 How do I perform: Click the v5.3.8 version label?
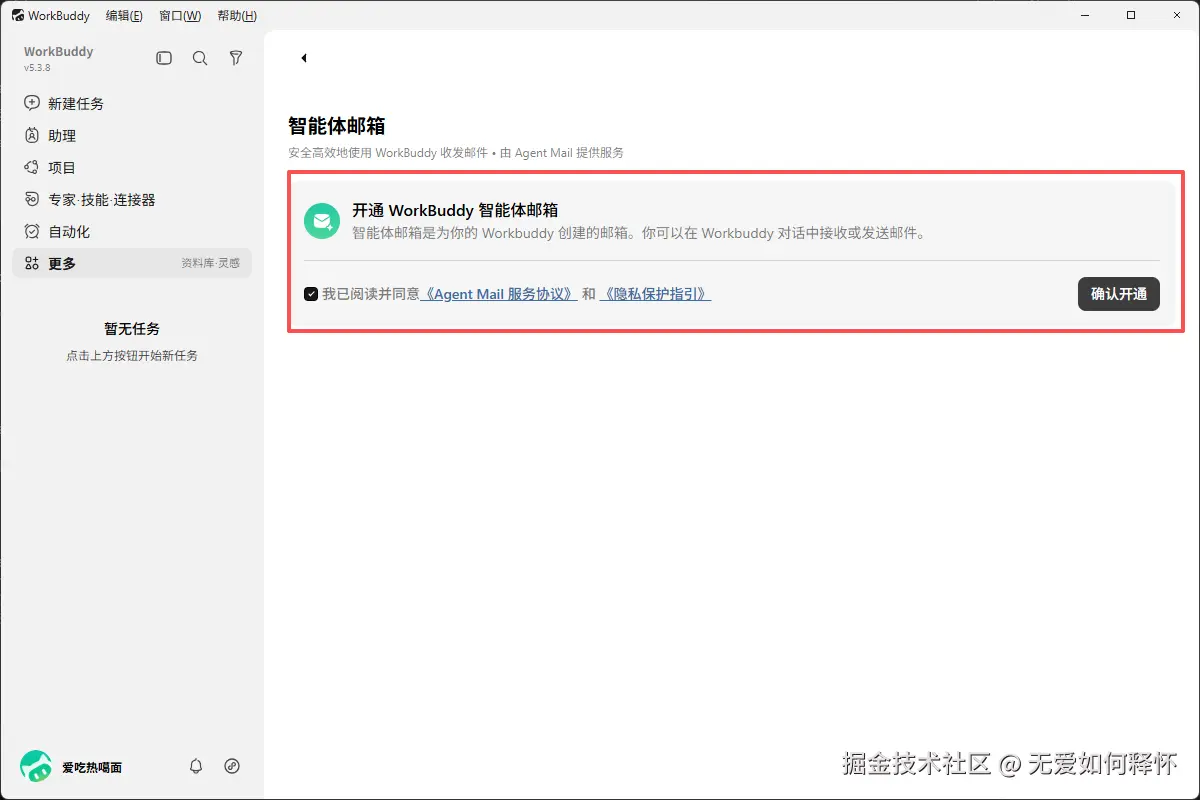click(x=37, y=68)
